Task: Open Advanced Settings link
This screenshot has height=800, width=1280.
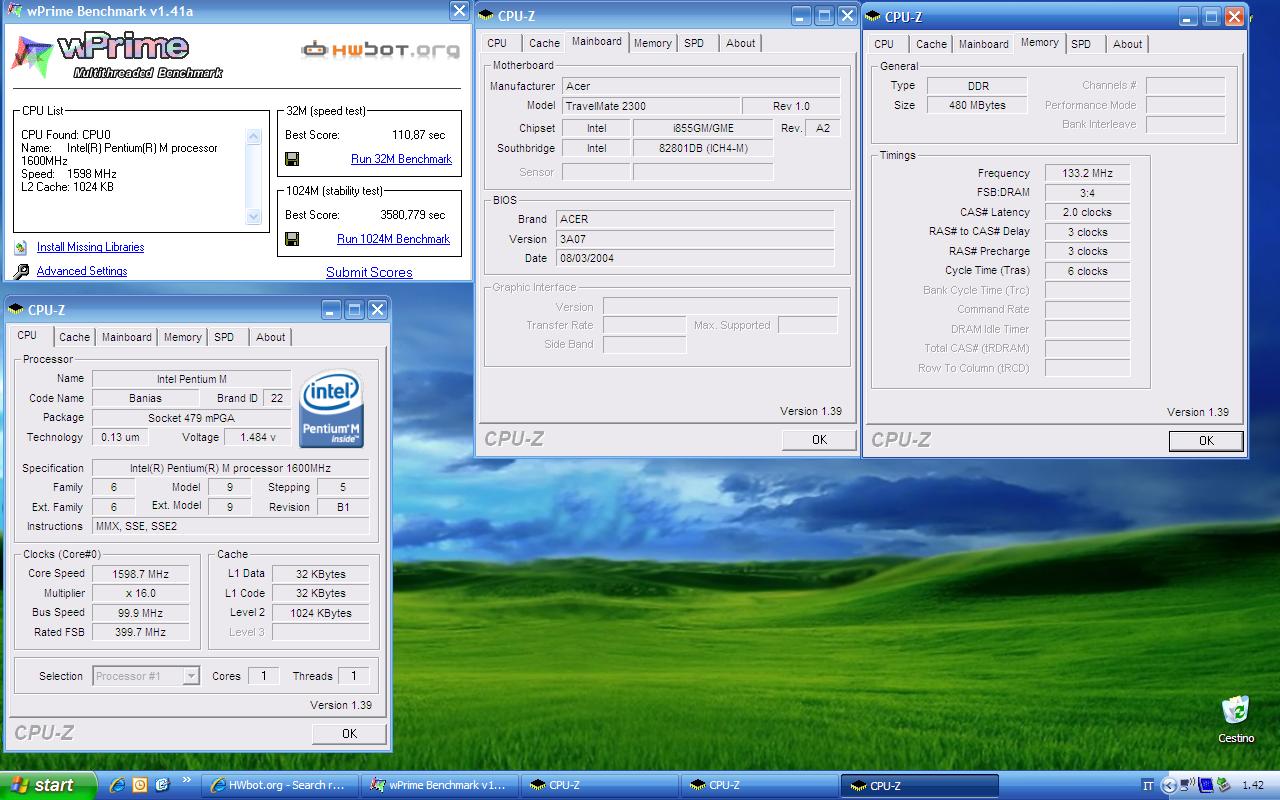Action: point(82,271)
